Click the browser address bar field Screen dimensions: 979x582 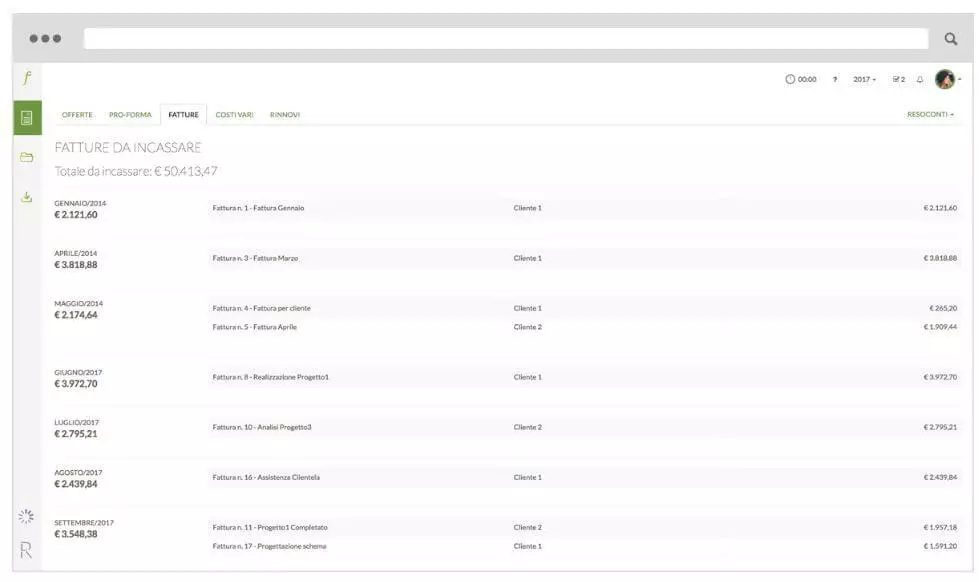pyautogui.click(x=505, y=39)
